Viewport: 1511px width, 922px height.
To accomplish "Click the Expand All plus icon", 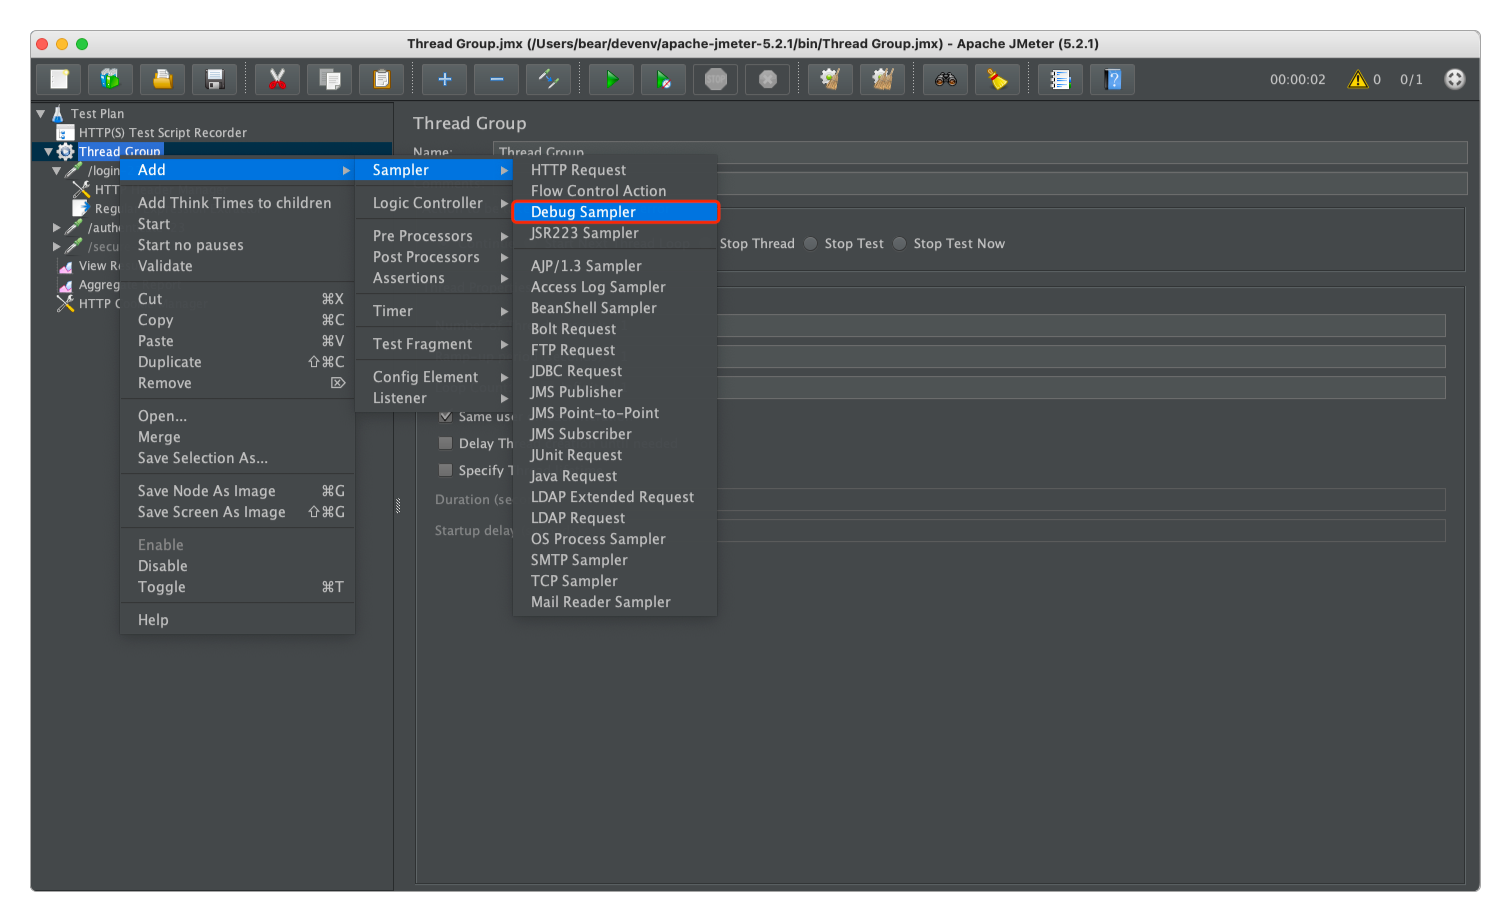I will click(444, 79).
